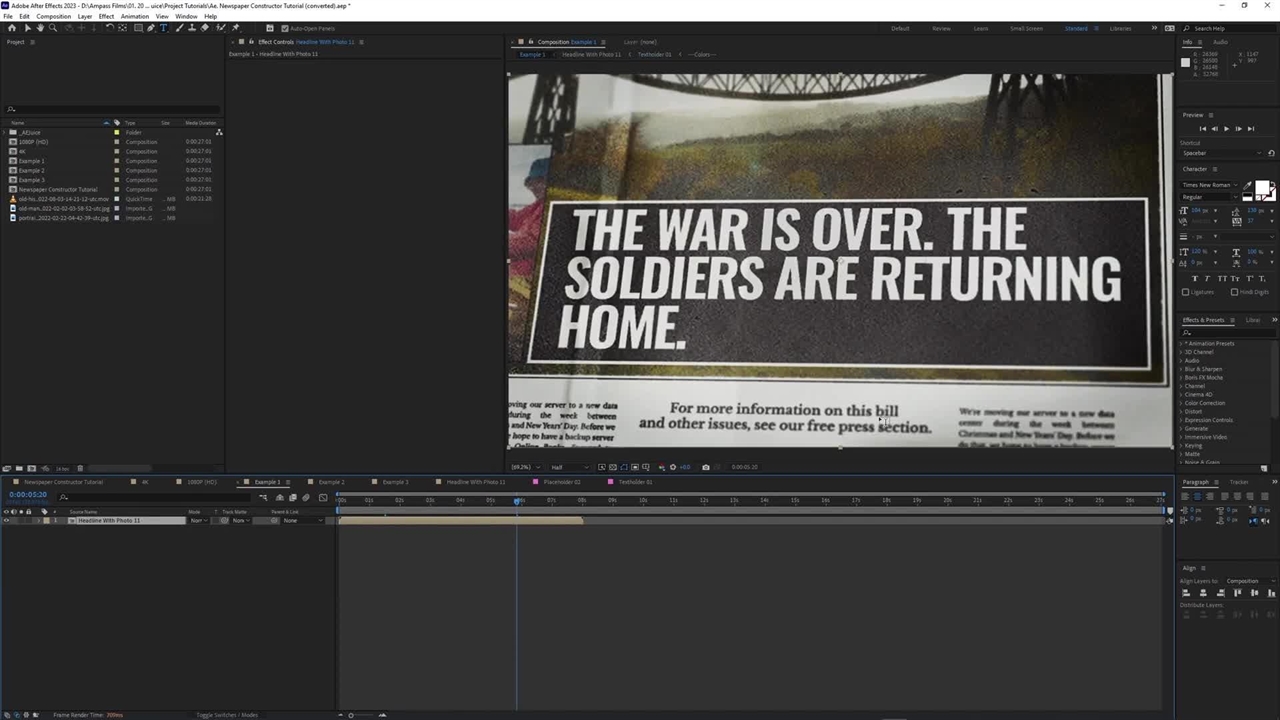Image resolution: width=1280 pixels, height=720 pixels.
Task: Open the Composition menu
Action: (x=53, y=16)
